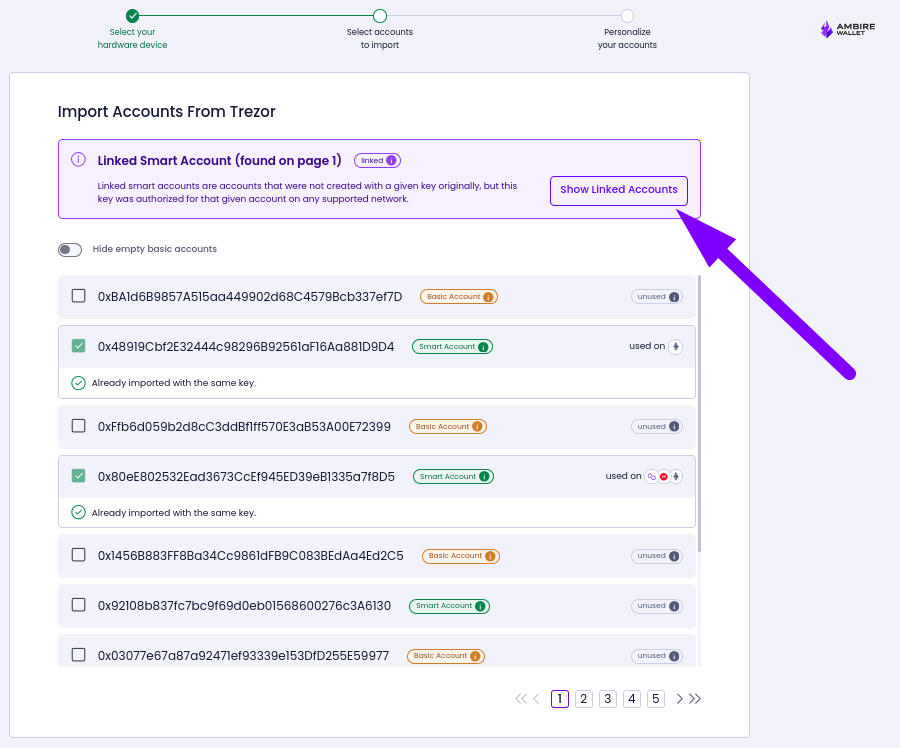Click Import Accounts From Trezor heading
900x748 pixels.
click(x=166, y=111)
